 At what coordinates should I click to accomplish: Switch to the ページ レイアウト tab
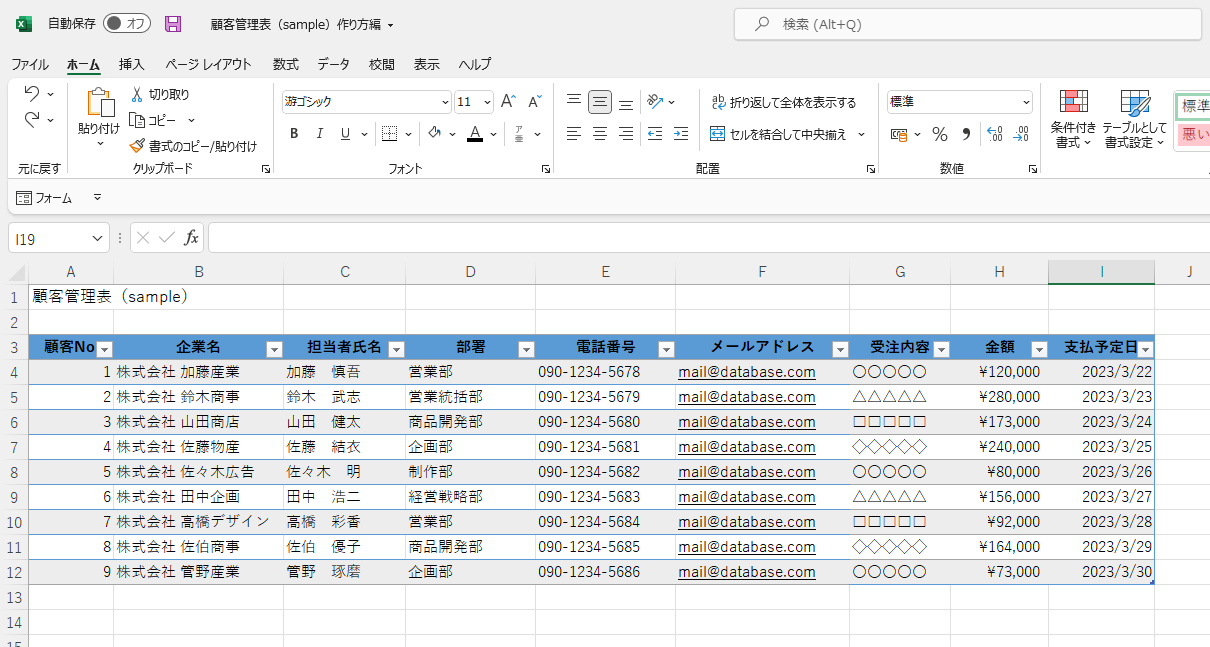pyautogui.click(x=209, y=64)
